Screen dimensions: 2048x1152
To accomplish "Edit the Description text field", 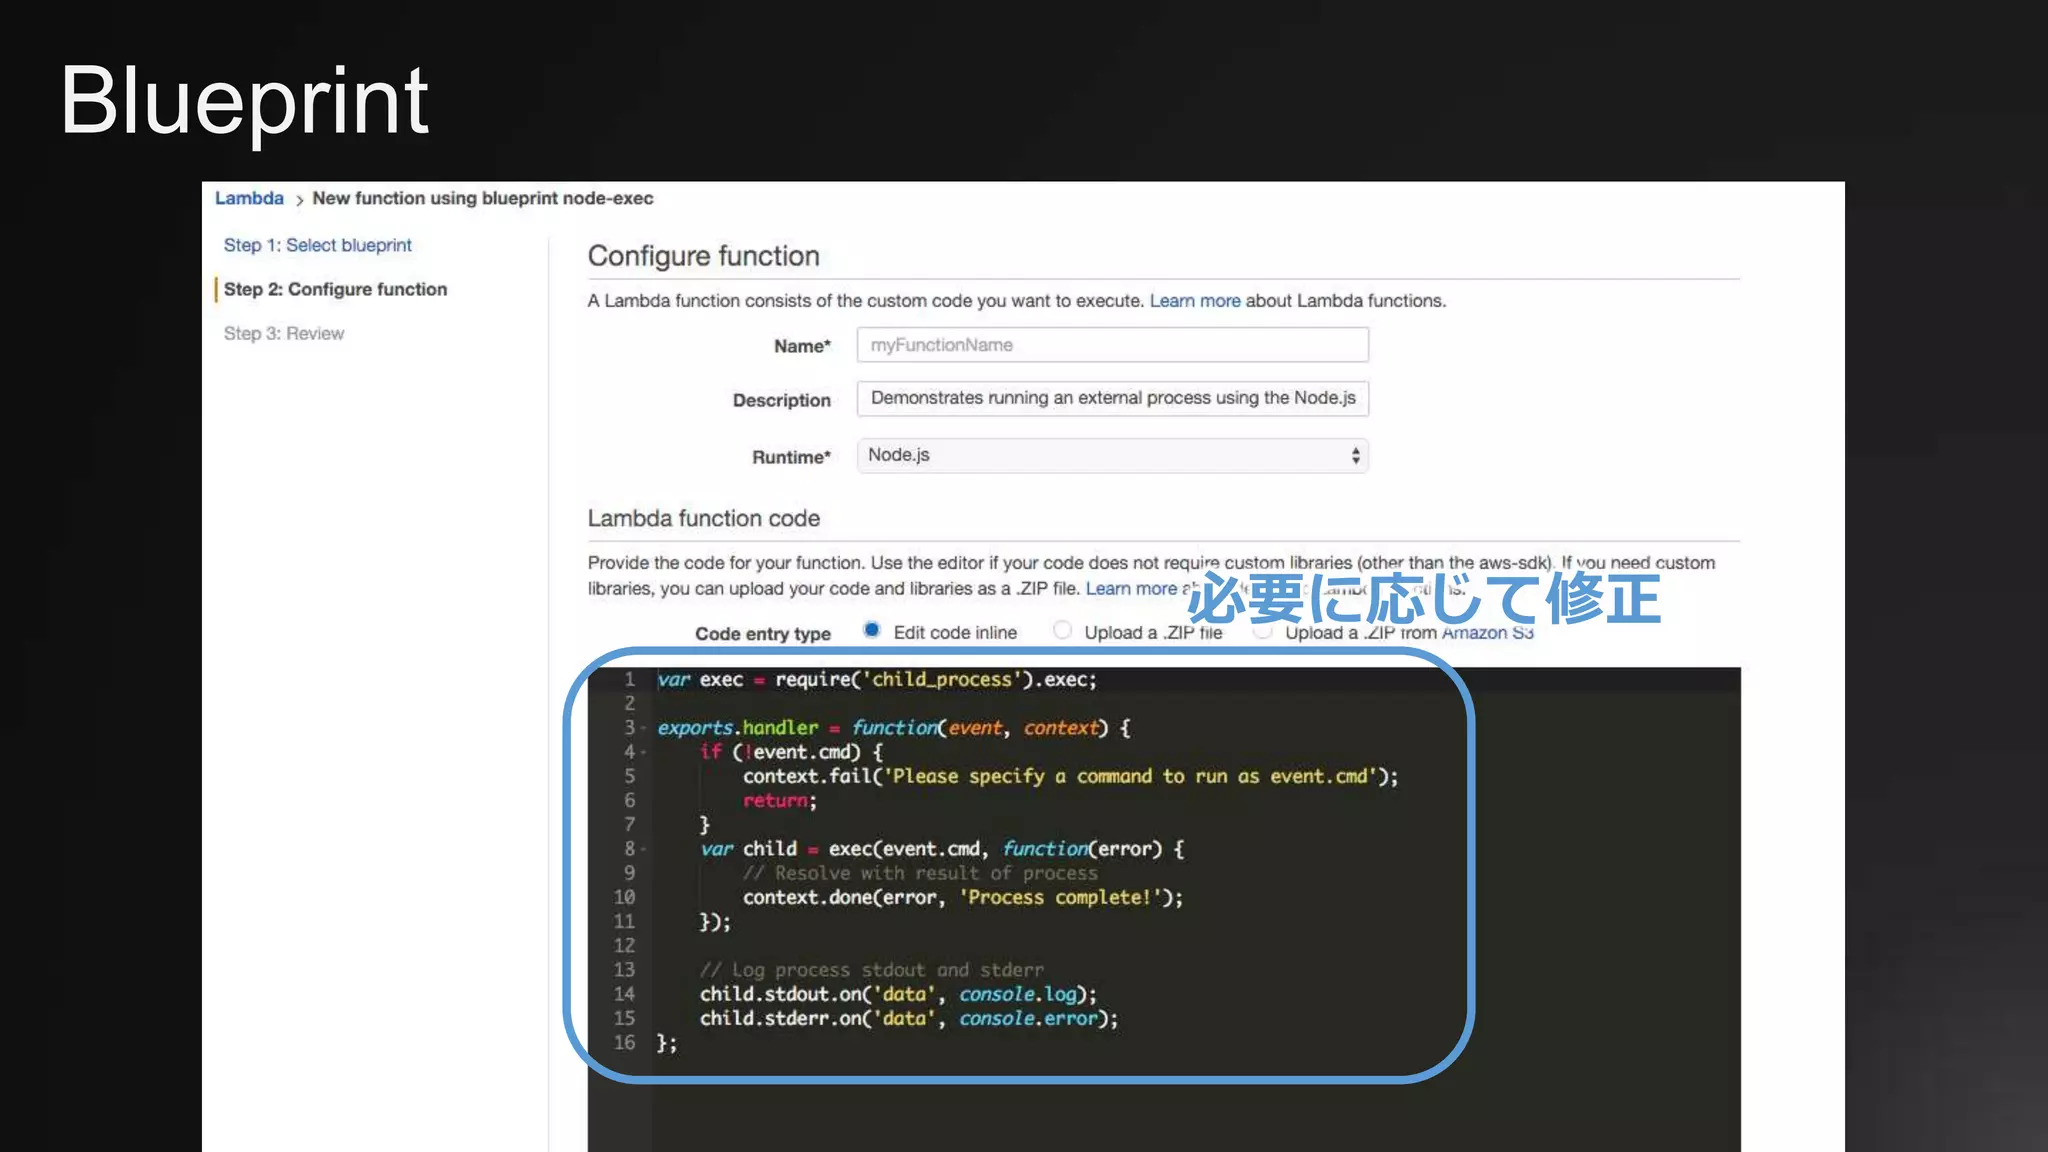I will [x=1112, y=398].
